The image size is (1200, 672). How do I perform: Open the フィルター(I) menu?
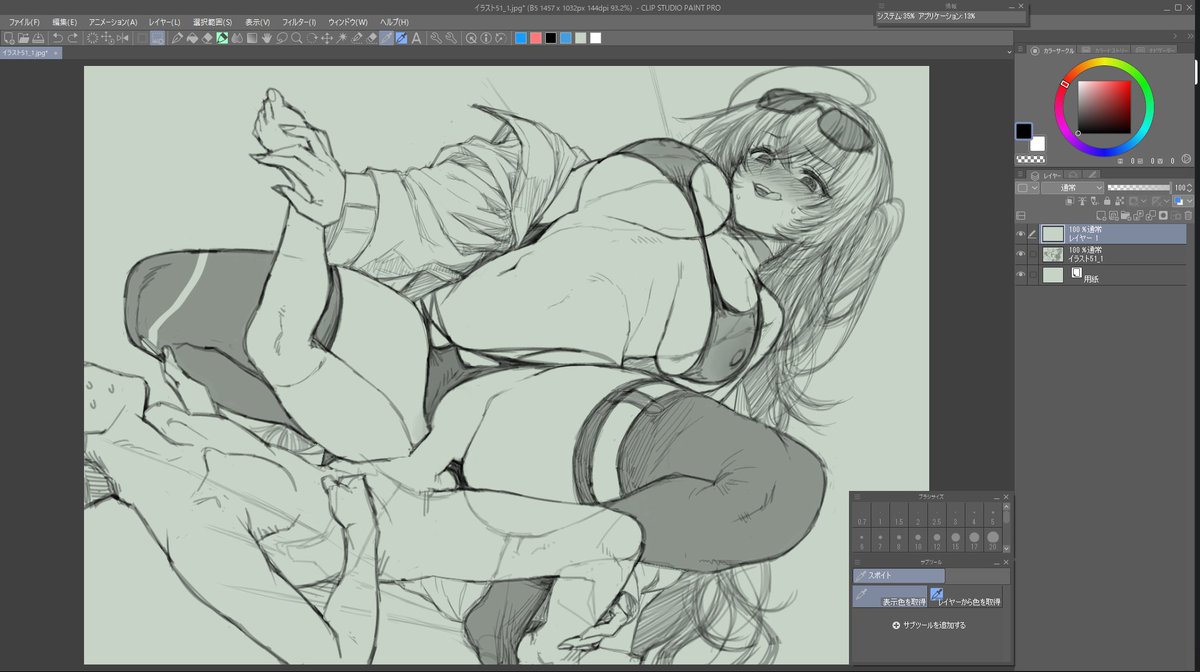(x=299, y=22)
